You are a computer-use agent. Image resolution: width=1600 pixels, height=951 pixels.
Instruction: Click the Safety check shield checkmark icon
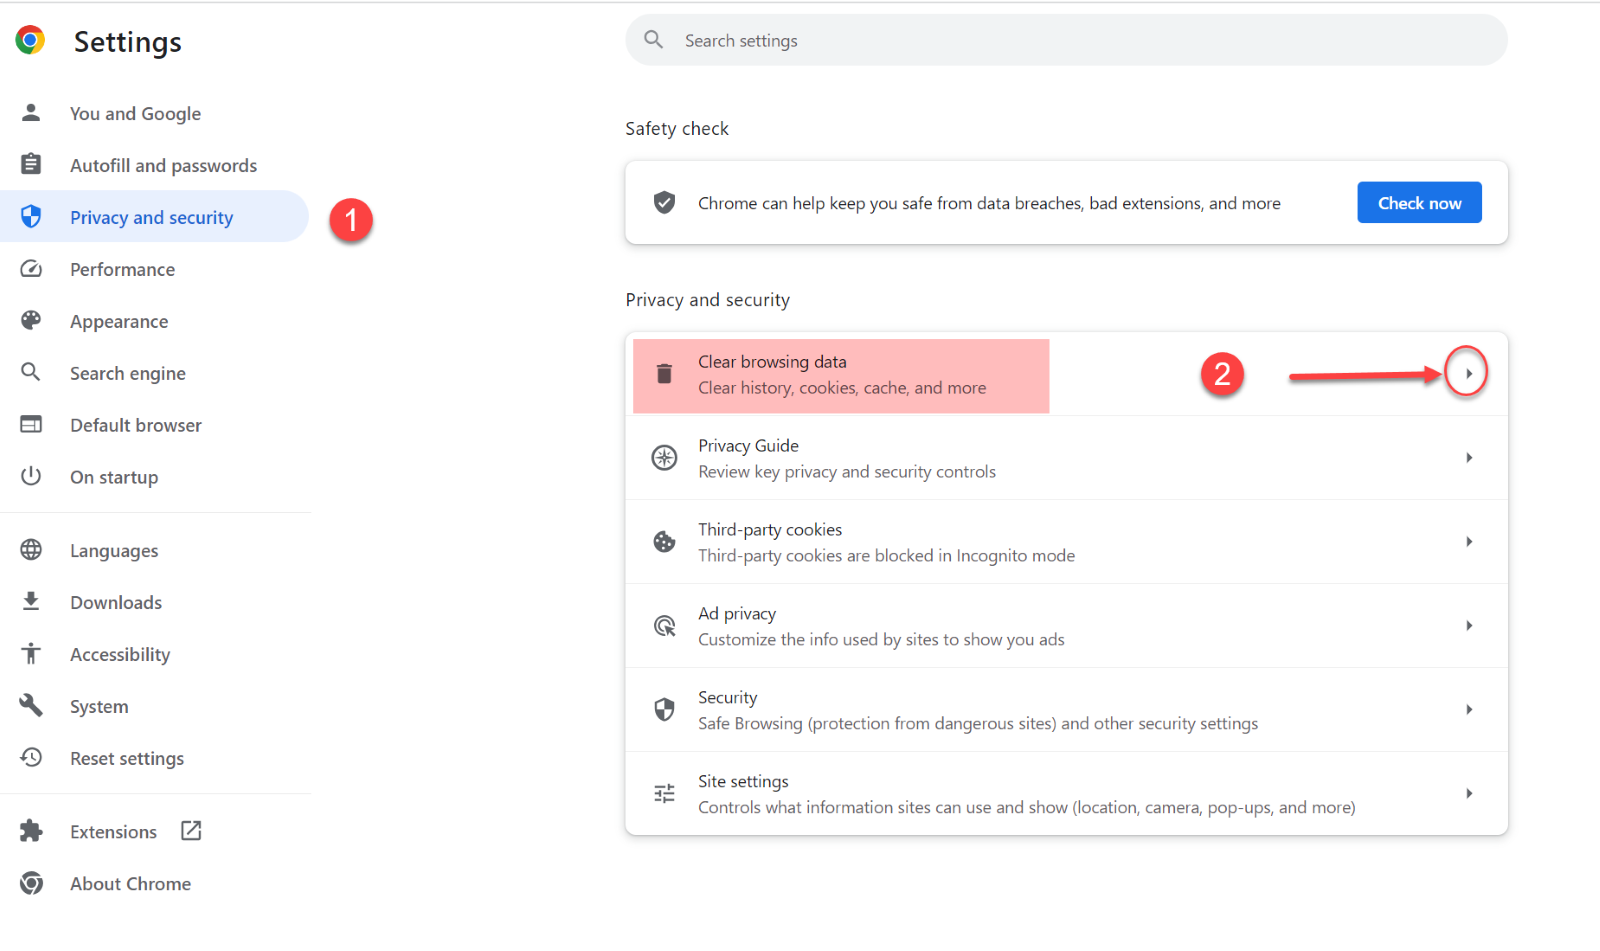pyautogui.click(x=664, y=203)
